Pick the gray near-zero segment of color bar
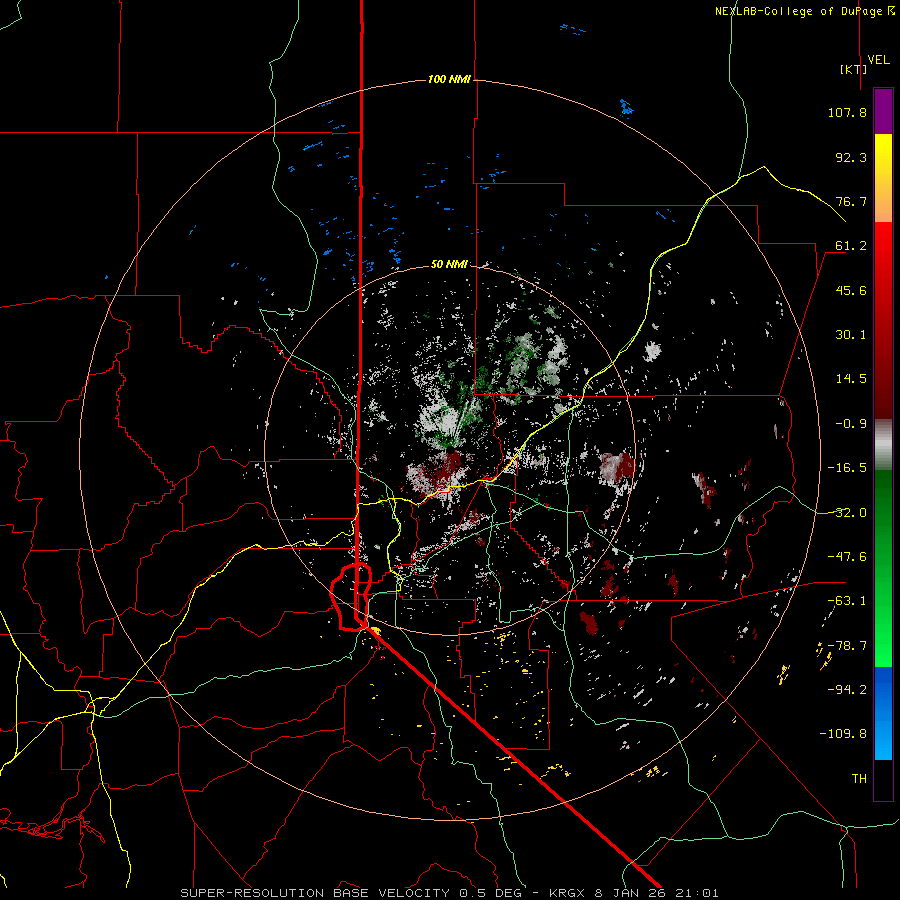Screen dimensions: 900x900 point(883,445)
